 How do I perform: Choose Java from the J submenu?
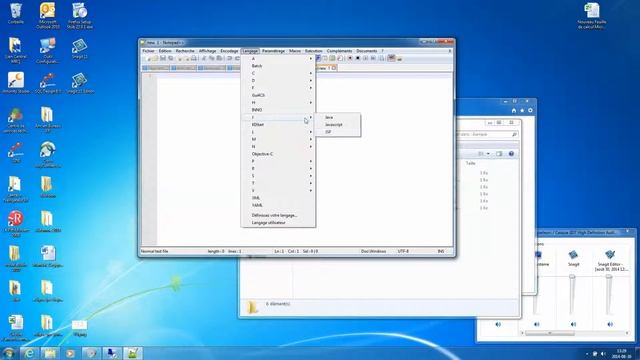pos(338,117)
